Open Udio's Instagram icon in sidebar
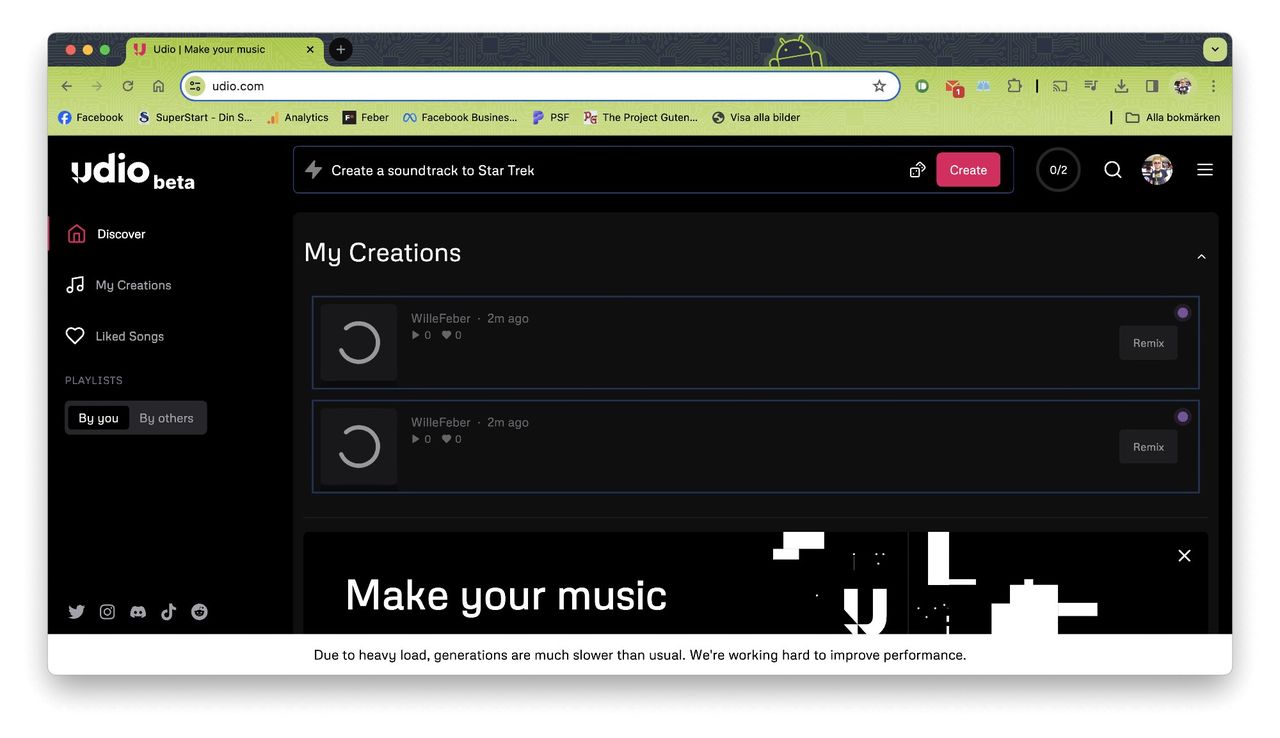This screenshot has width=1280, height=738. point(107,612)
